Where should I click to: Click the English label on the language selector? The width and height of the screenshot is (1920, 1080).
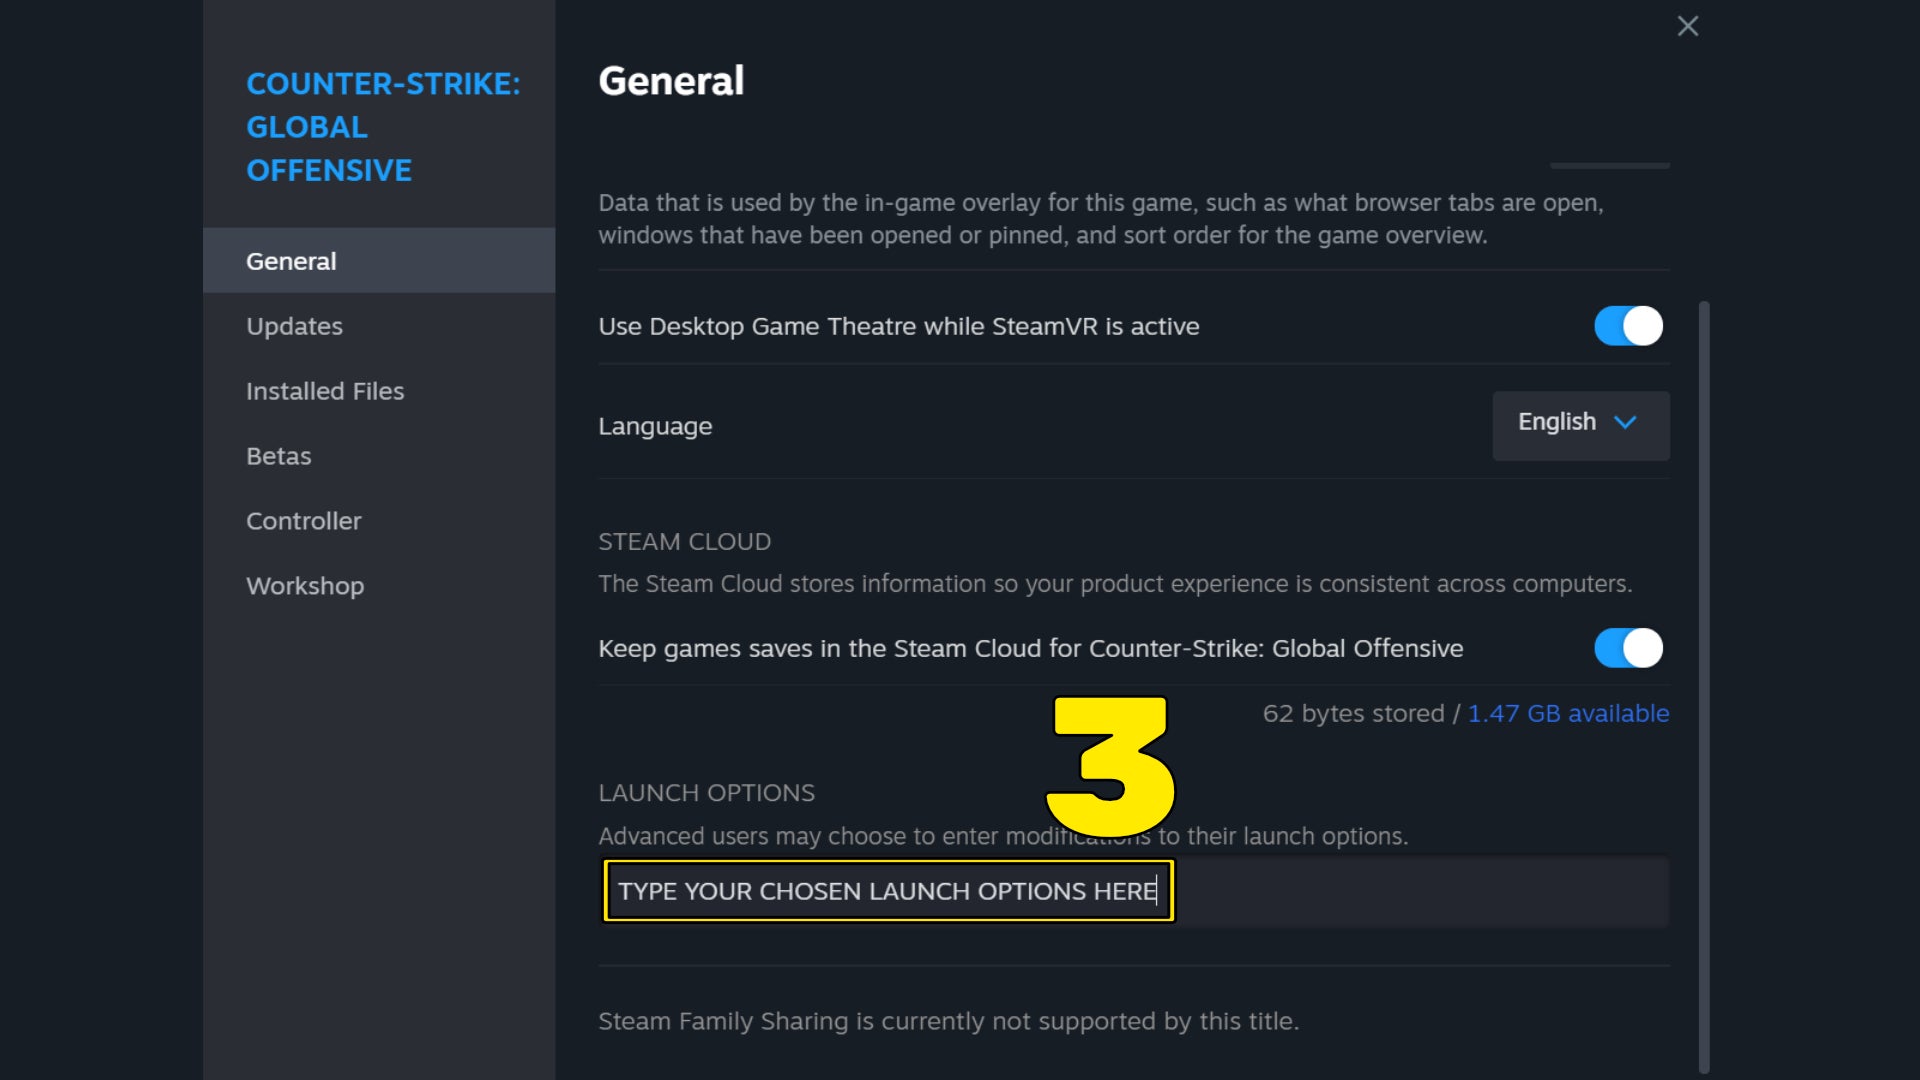pos(1557,422)
